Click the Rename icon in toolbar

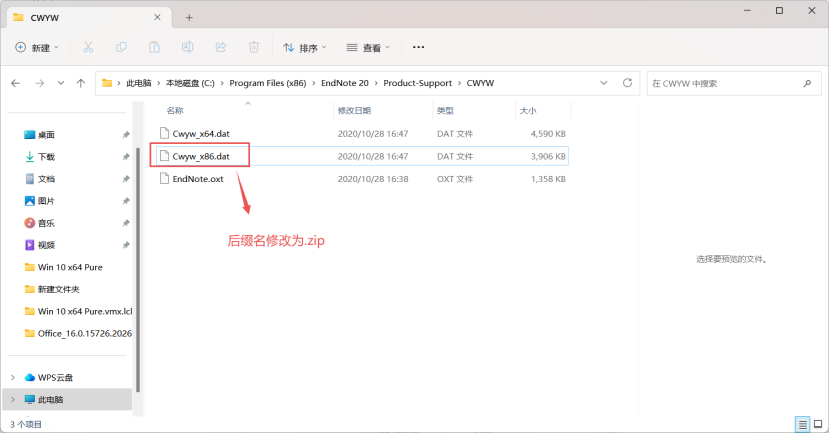[187, 48]
